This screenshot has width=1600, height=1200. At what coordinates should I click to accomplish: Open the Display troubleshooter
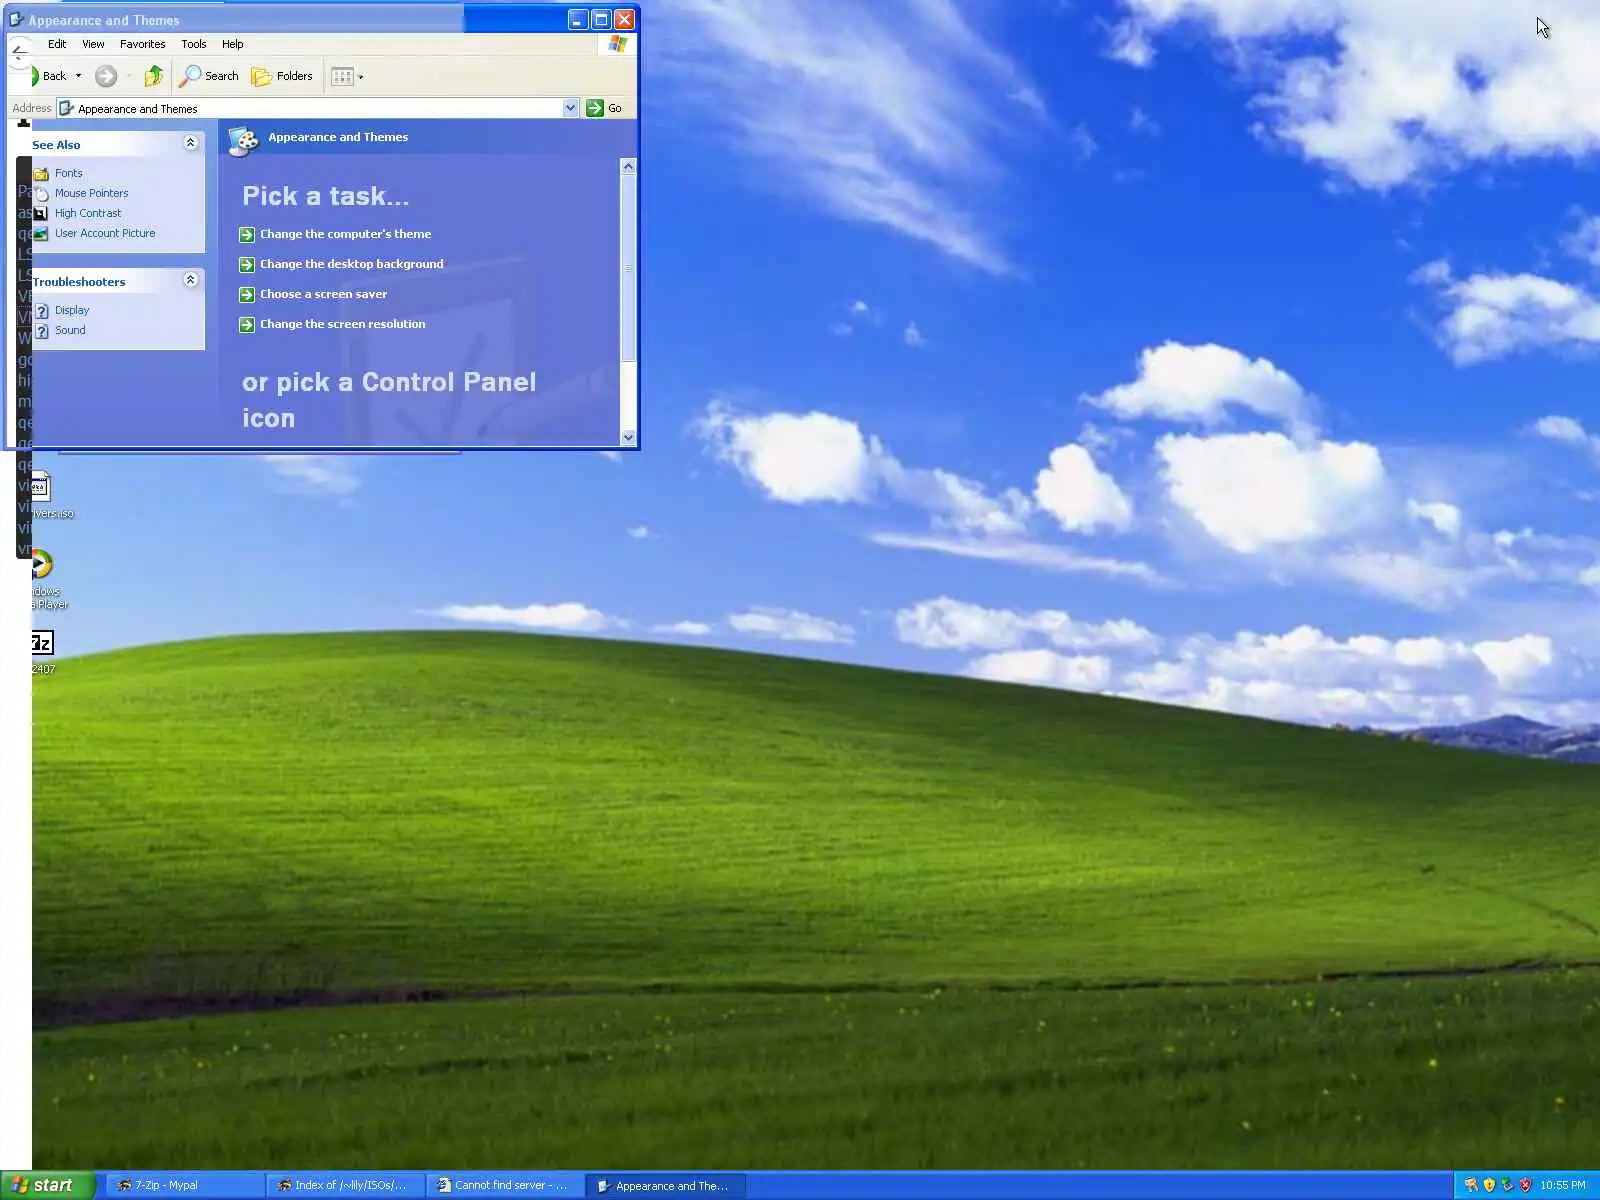point(72,310)
